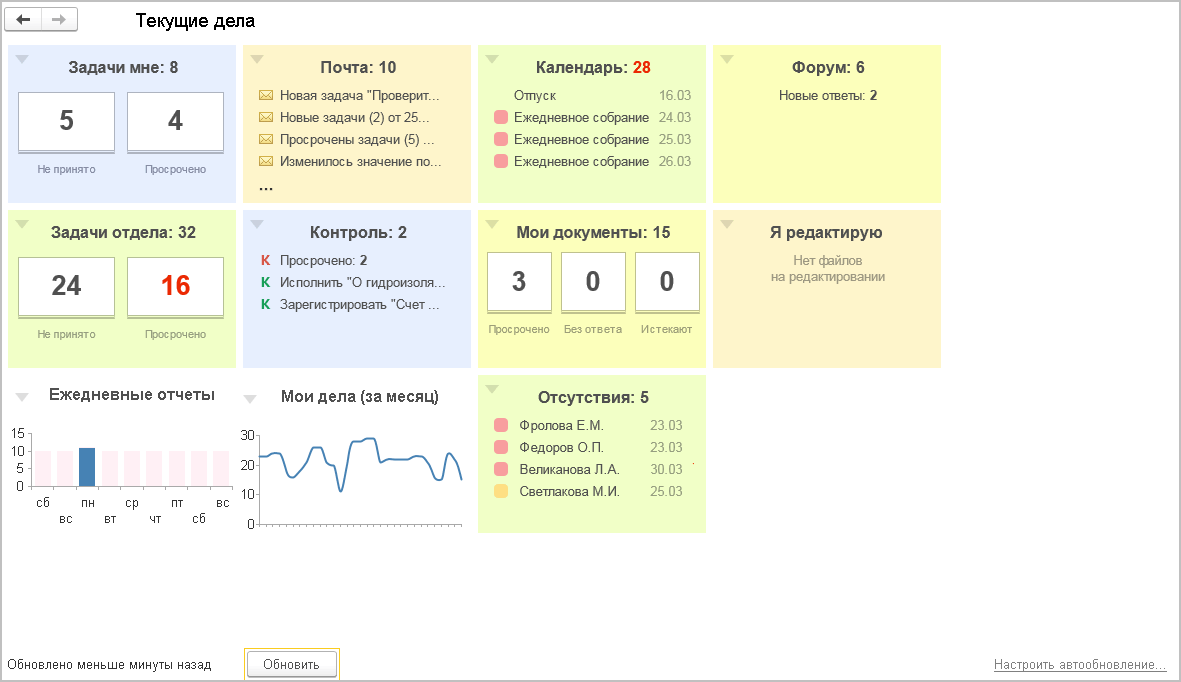The width and height of the screenshot is (1181, 682).
Task: Open Просрочено counter 3 in Мои документы
Action: coord(519,283)
